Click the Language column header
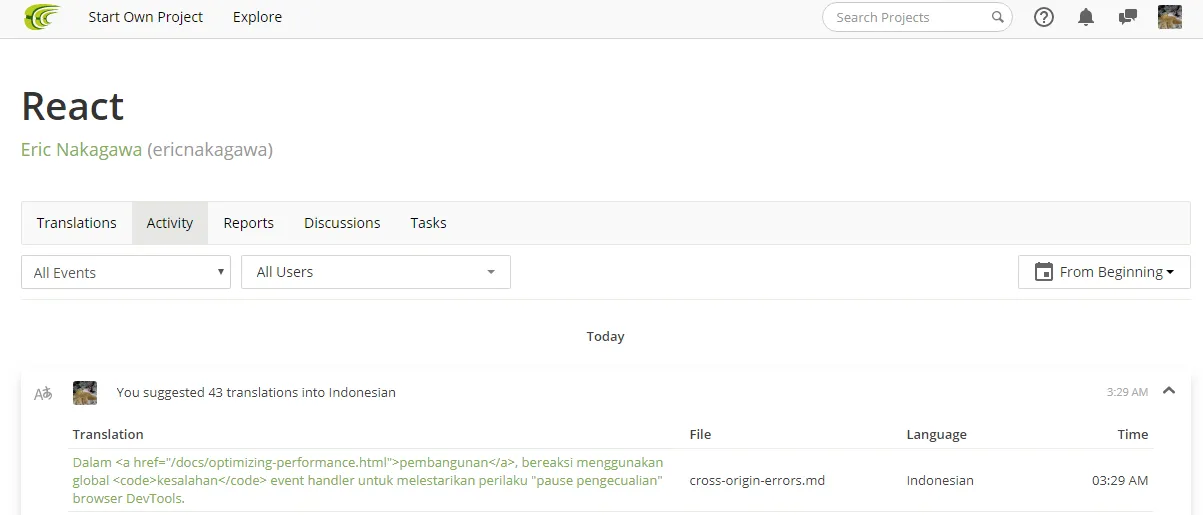The width and height of the screenshot is (1203, 515). click(936, 434)
